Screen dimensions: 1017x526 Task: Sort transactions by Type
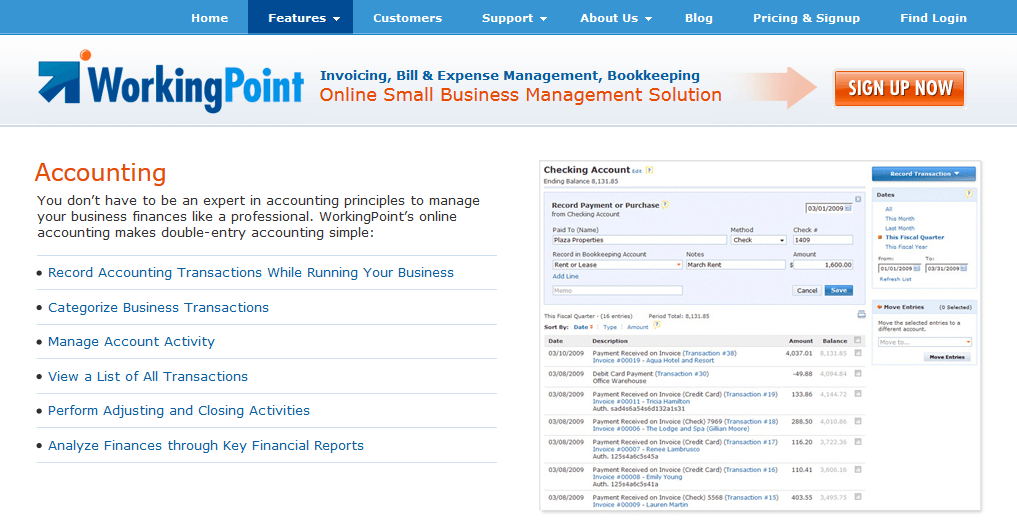(610, 328)
